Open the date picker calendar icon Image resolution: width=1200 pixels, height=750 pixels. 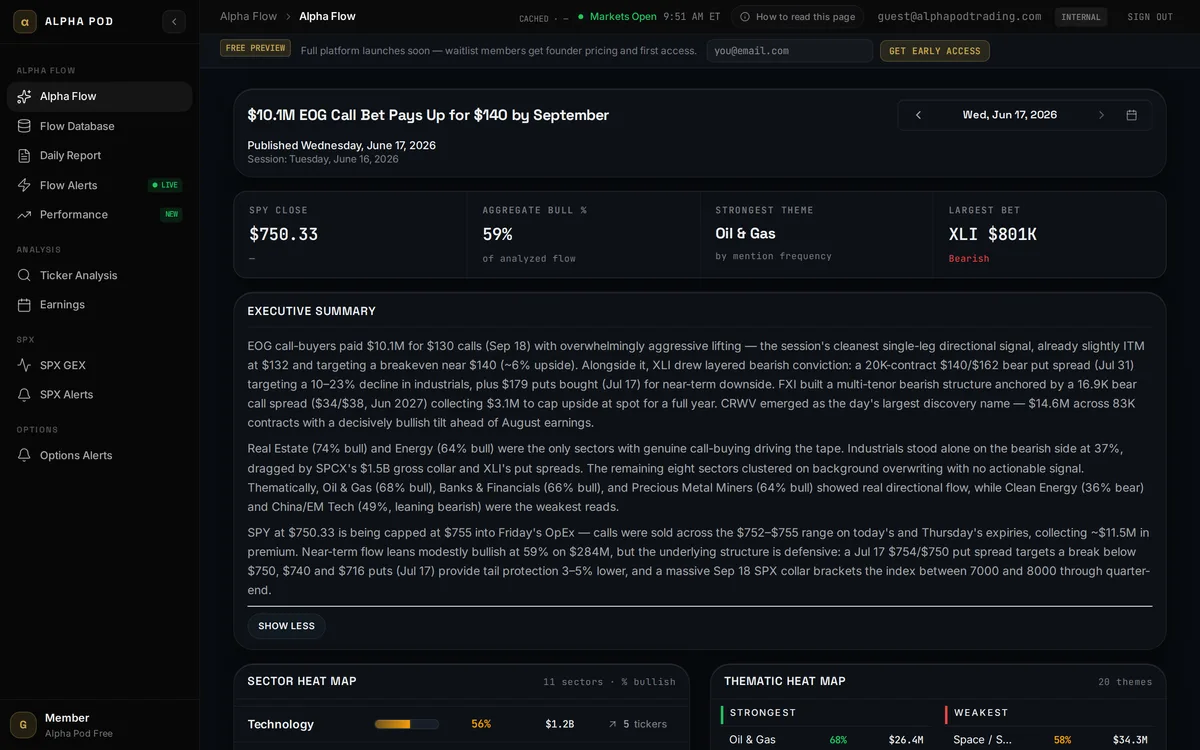pyautogui.click(x=1132, y=115)
